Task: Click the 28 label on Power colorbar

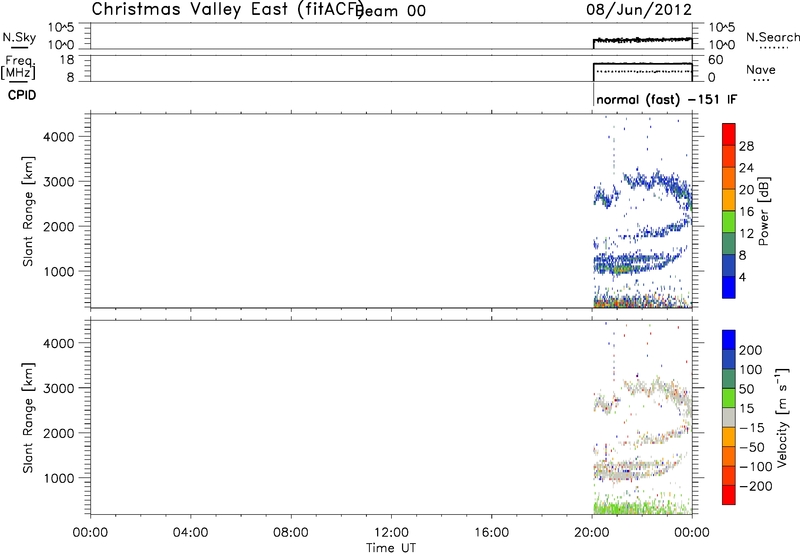Action: coord(746,146)
